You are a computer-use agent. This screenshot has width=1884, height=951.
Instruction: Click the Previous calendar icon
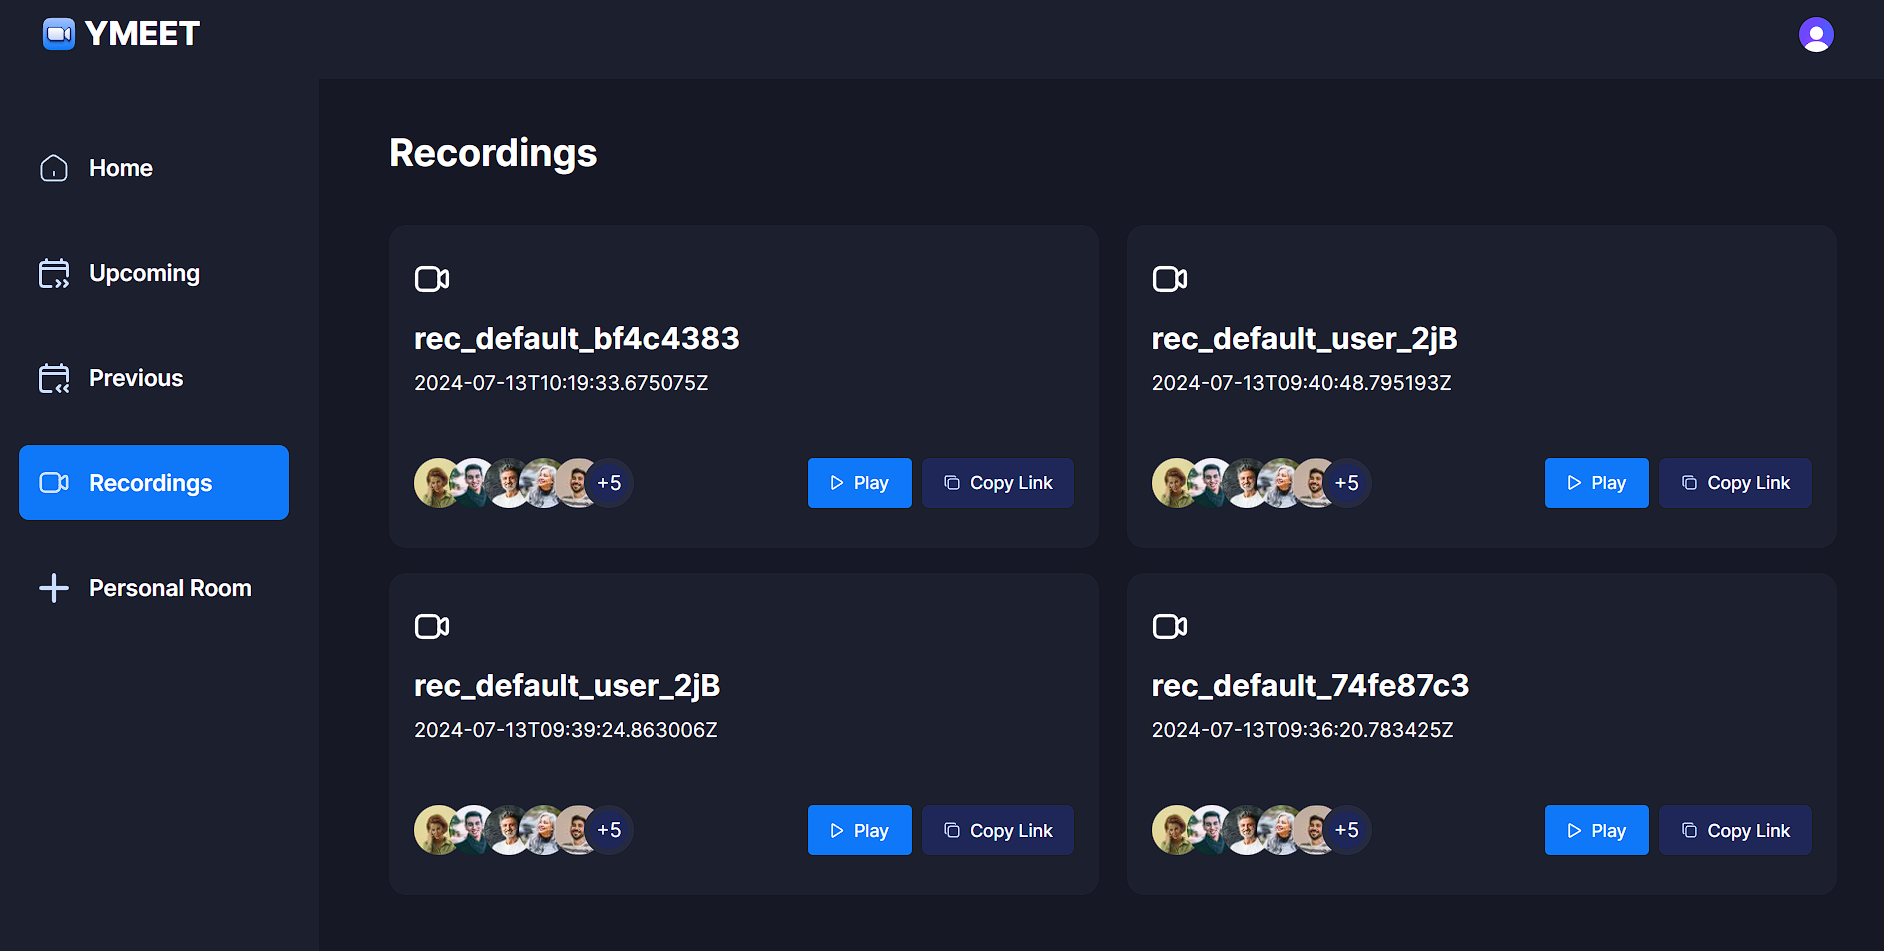point(54,378)
